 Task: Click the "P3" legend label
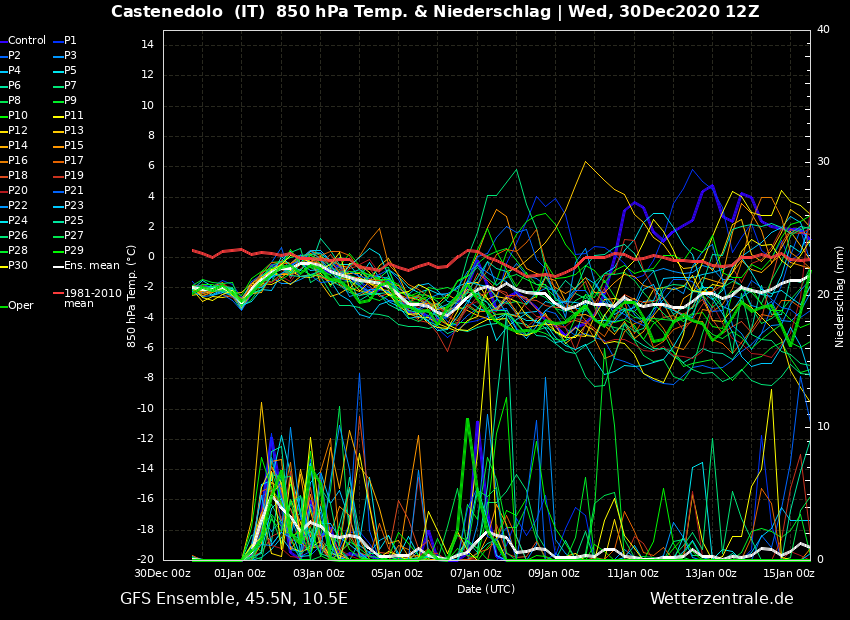click(x=70, y=56)
